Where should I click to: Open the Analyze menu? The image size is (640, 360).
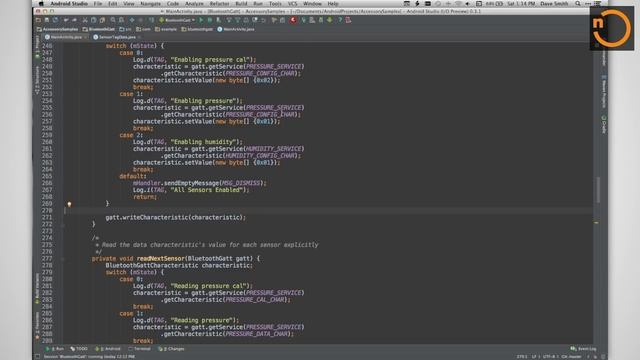(x=194, y=4)
